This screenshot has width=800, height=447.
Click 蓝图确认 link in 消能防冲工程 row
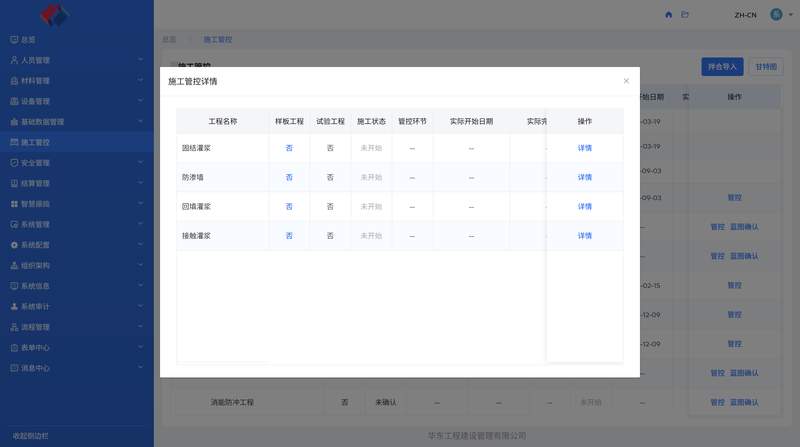click(744, 402)
